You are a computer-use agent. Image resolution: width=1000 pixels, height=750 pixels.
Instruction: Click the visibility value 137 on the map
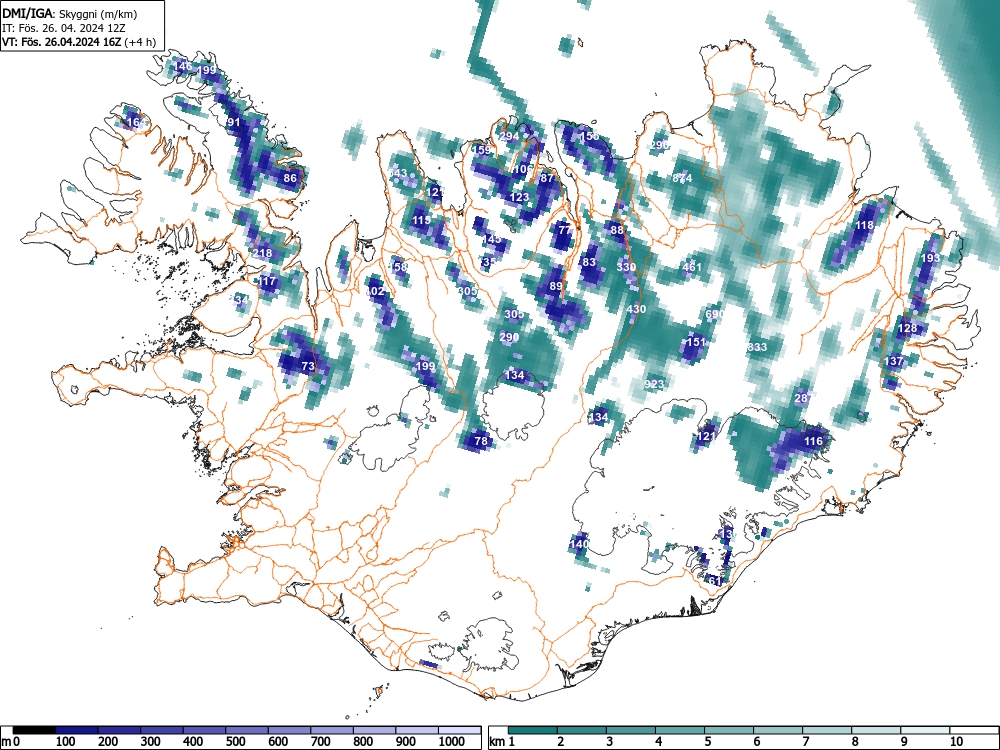(893, 361)
